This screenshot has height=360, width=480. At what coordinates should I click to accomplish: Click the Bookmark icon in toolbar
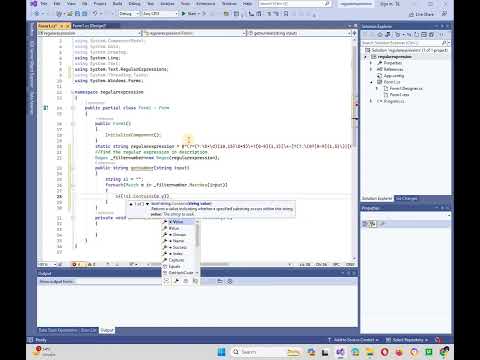pos(286,14)
